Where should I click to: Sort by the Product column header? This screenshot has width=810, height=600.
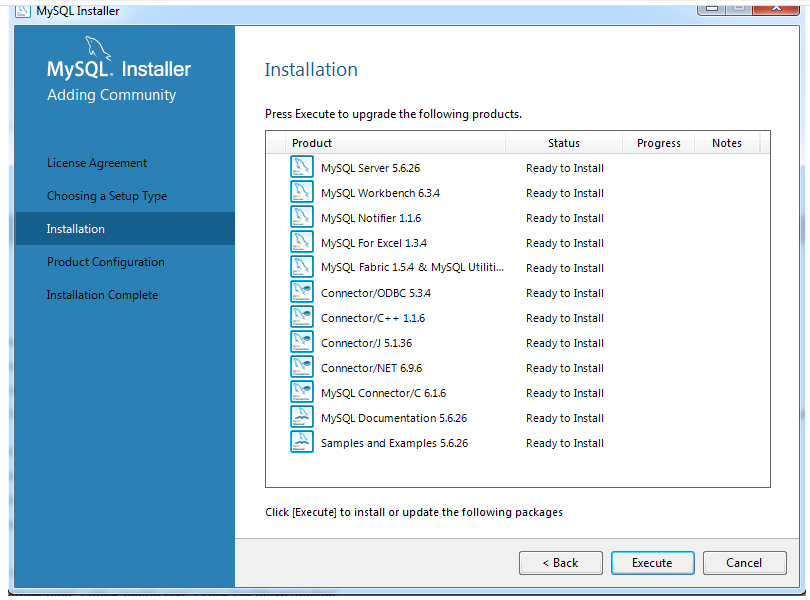(x=395, y=143)
